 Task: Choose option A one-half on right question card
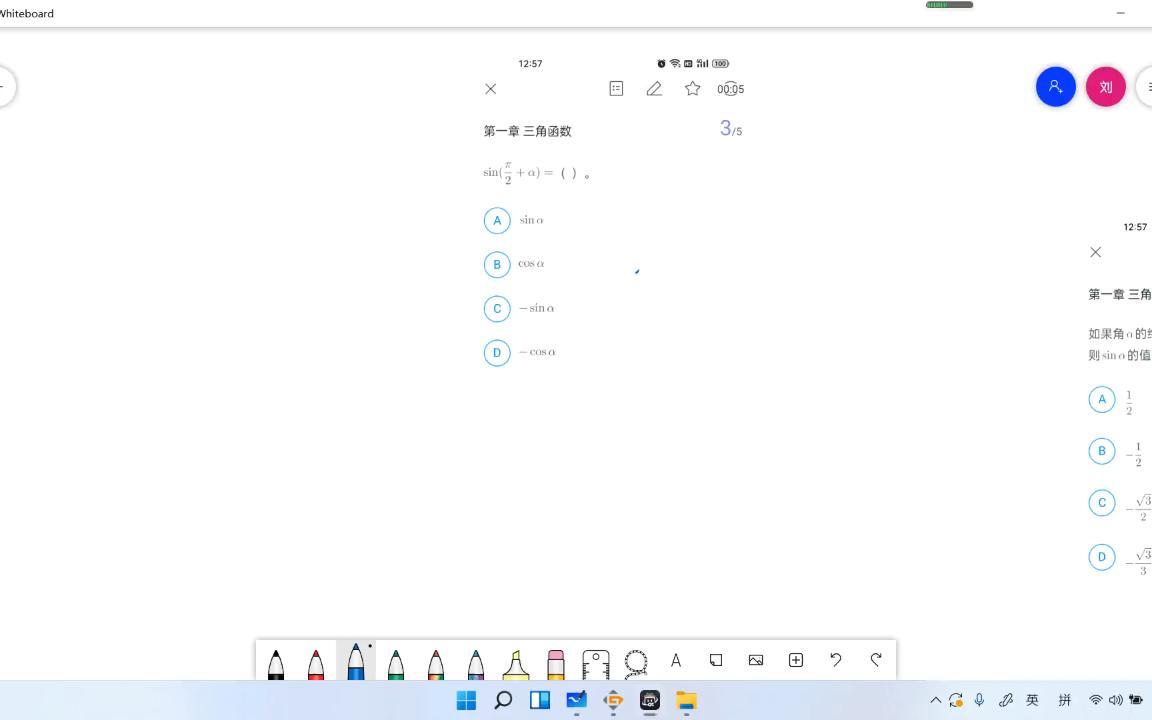coord(1102,399)
